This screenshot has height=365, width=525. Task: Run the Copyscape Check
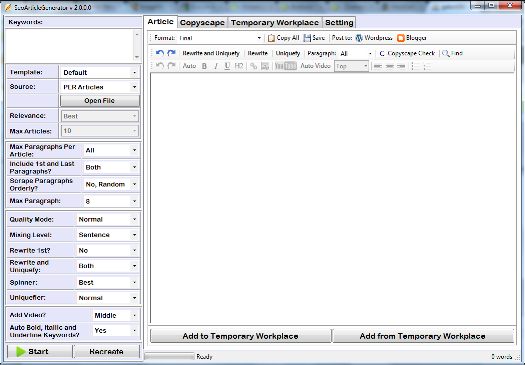click(x=407, y=53)
